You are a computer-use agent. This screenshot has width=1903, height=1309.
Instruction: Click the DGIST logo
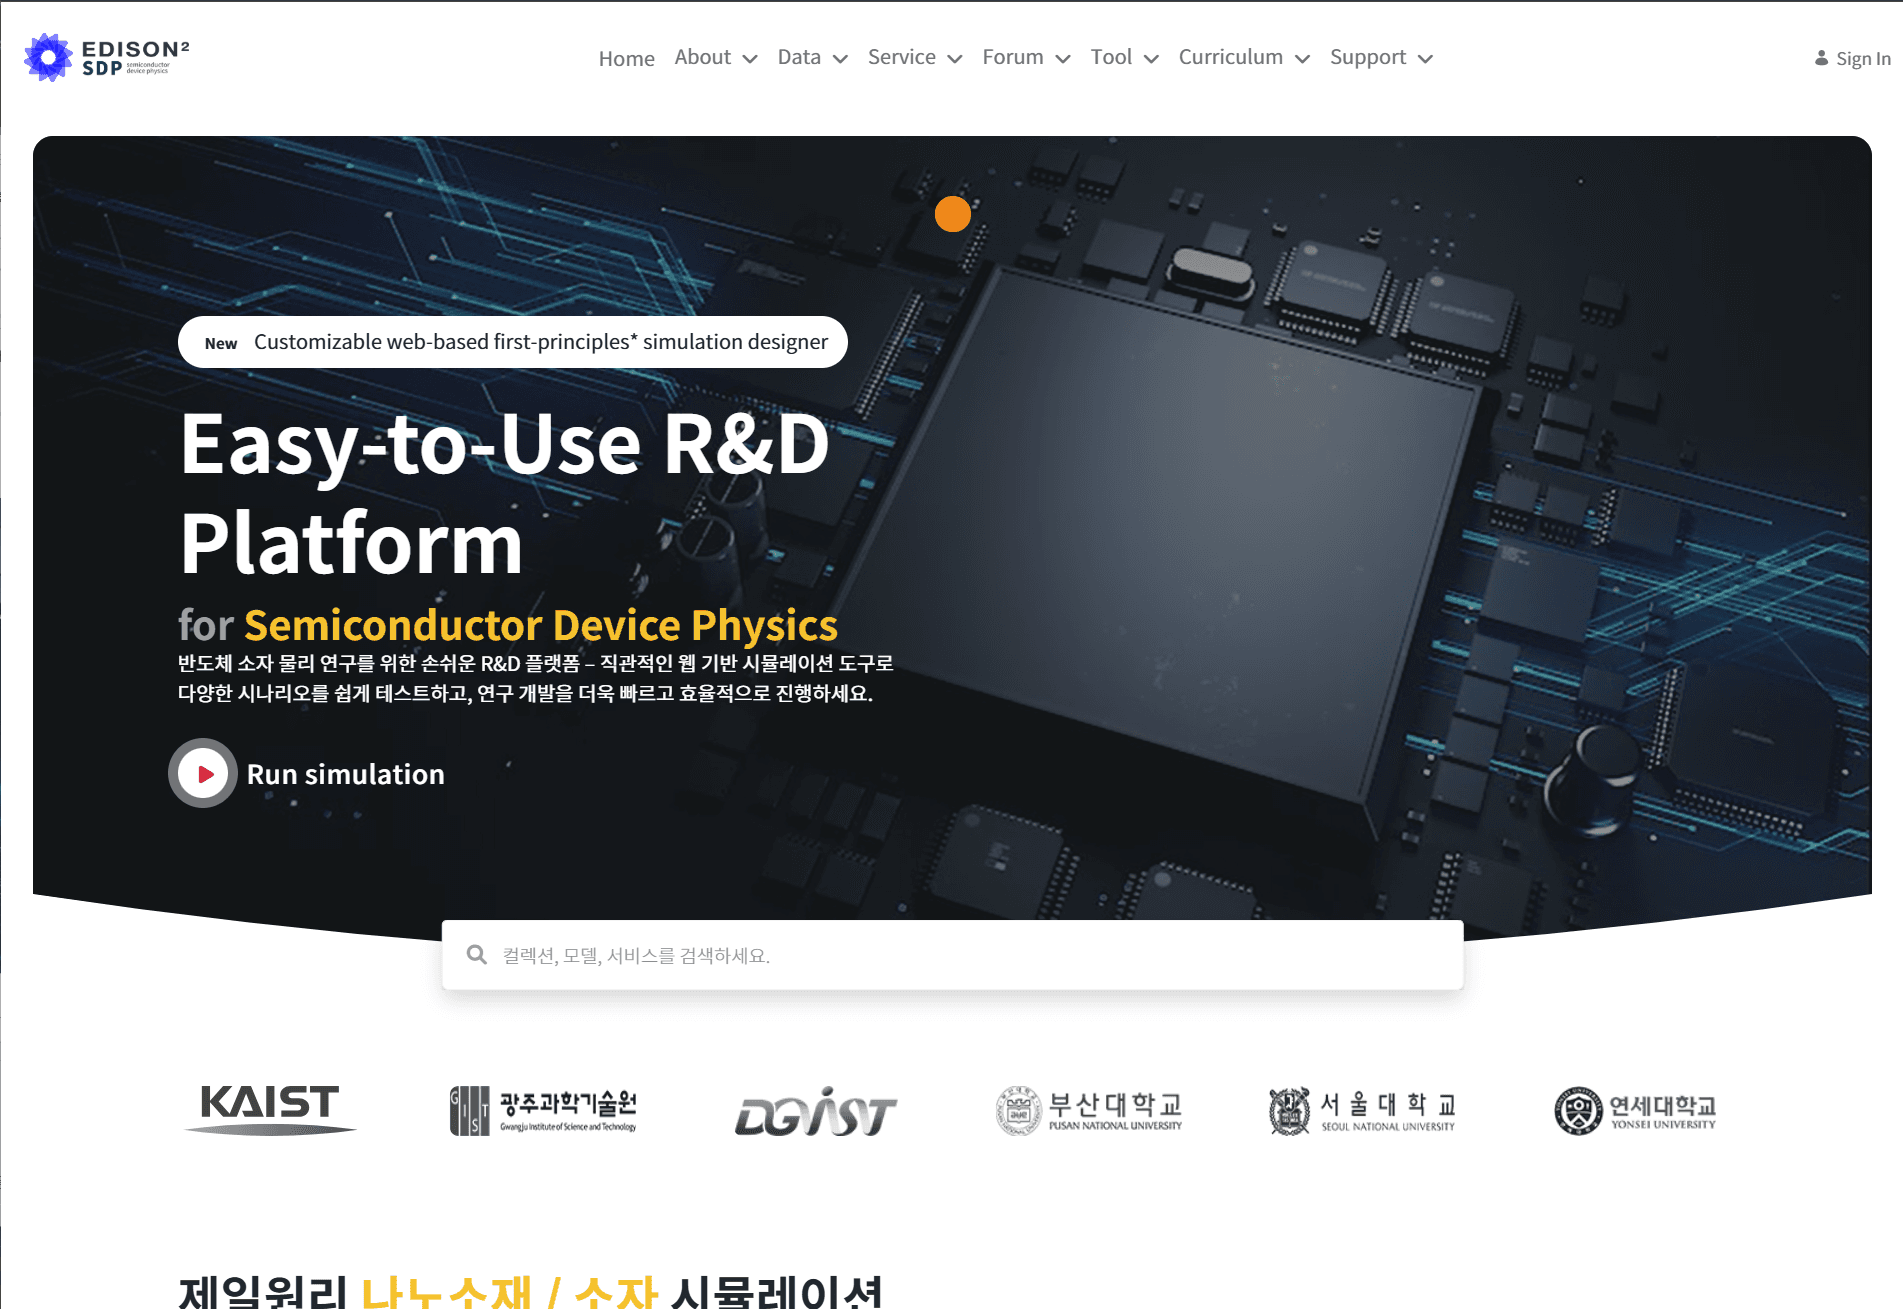(815, 1112)
